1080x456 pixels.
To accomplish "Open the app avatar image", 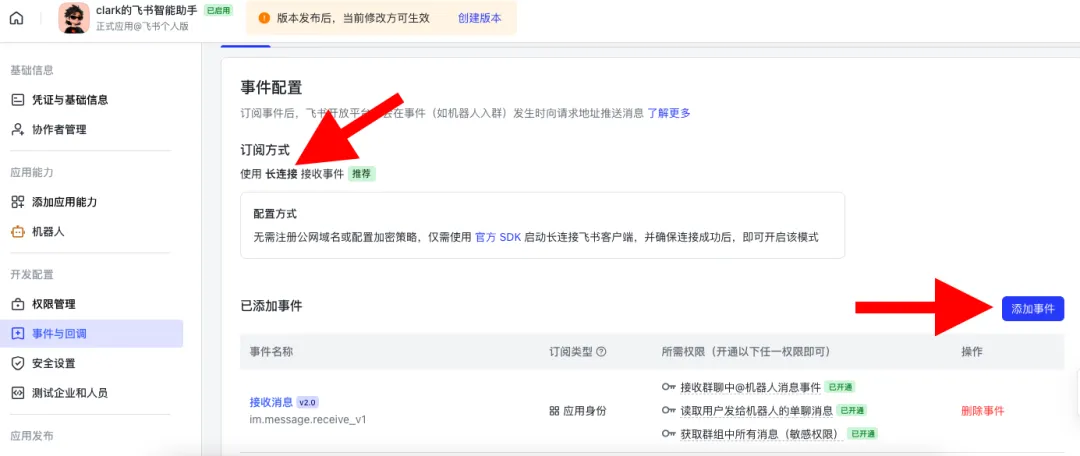I will [x=74, y=18].
